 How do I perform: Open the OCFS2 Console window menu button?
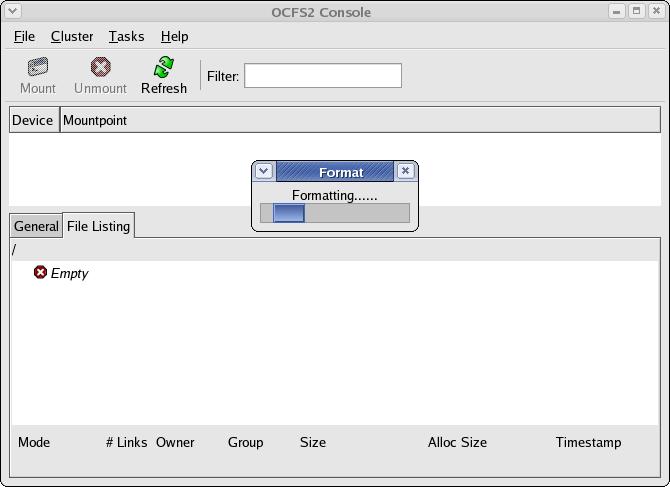point(12,11)
